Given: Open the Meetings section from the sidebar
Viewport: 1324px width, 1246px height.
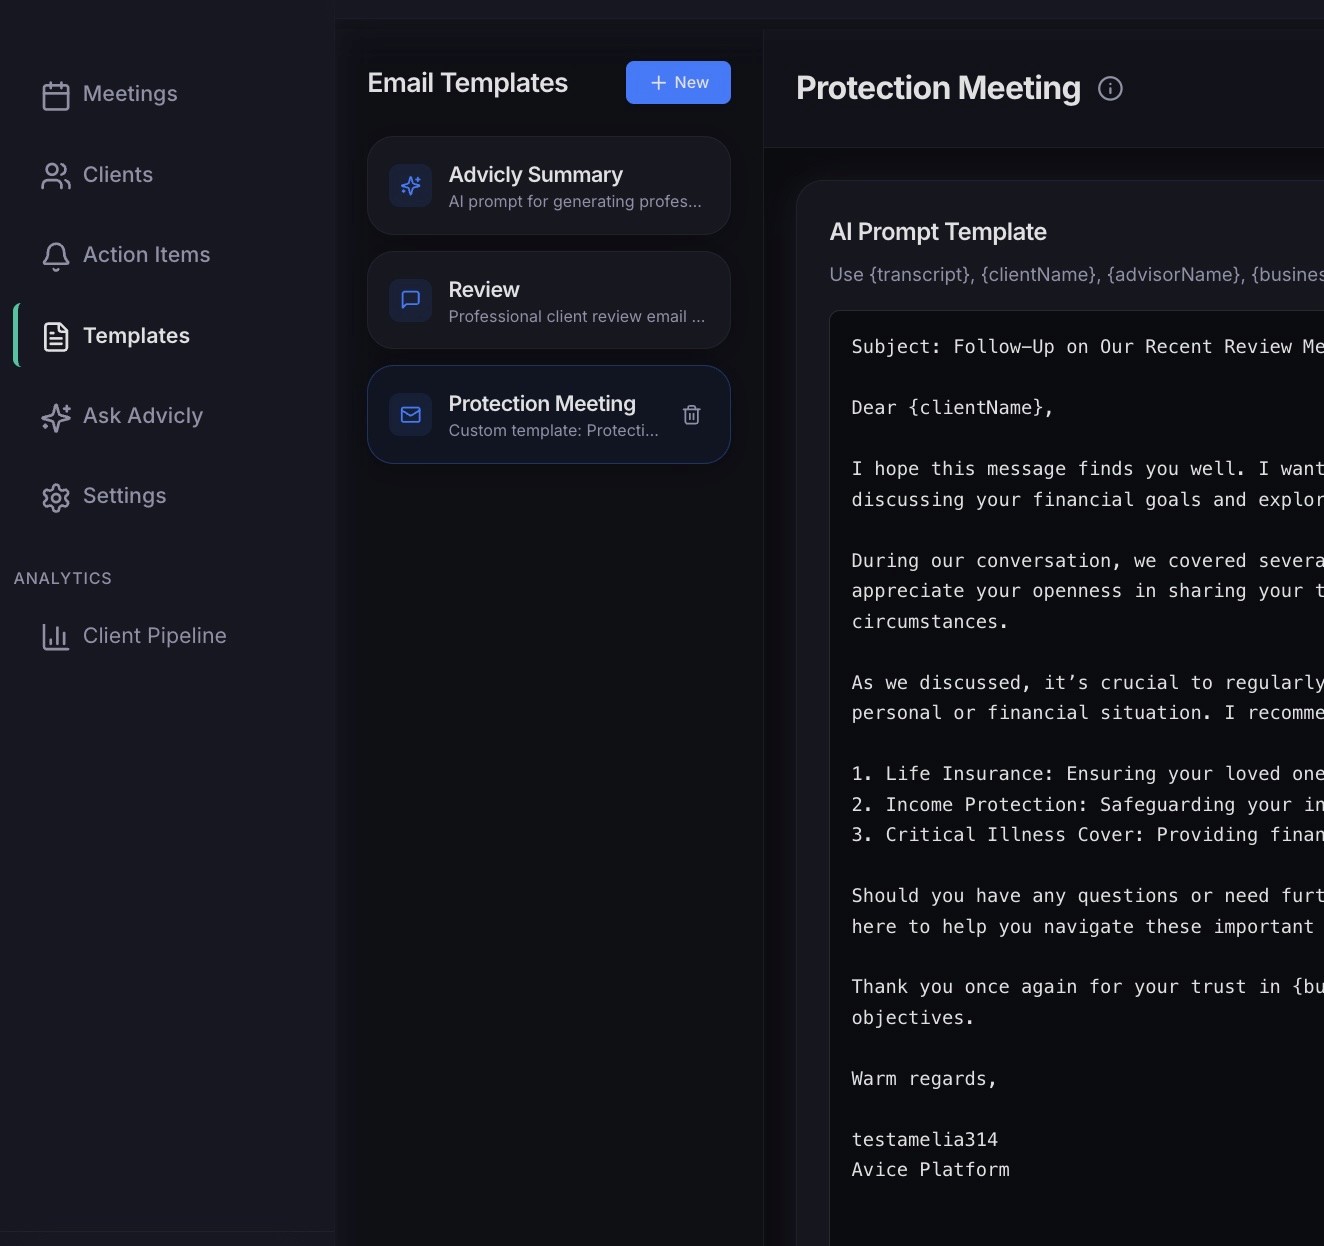Looking at the screenshot, I should coord(129,94).
